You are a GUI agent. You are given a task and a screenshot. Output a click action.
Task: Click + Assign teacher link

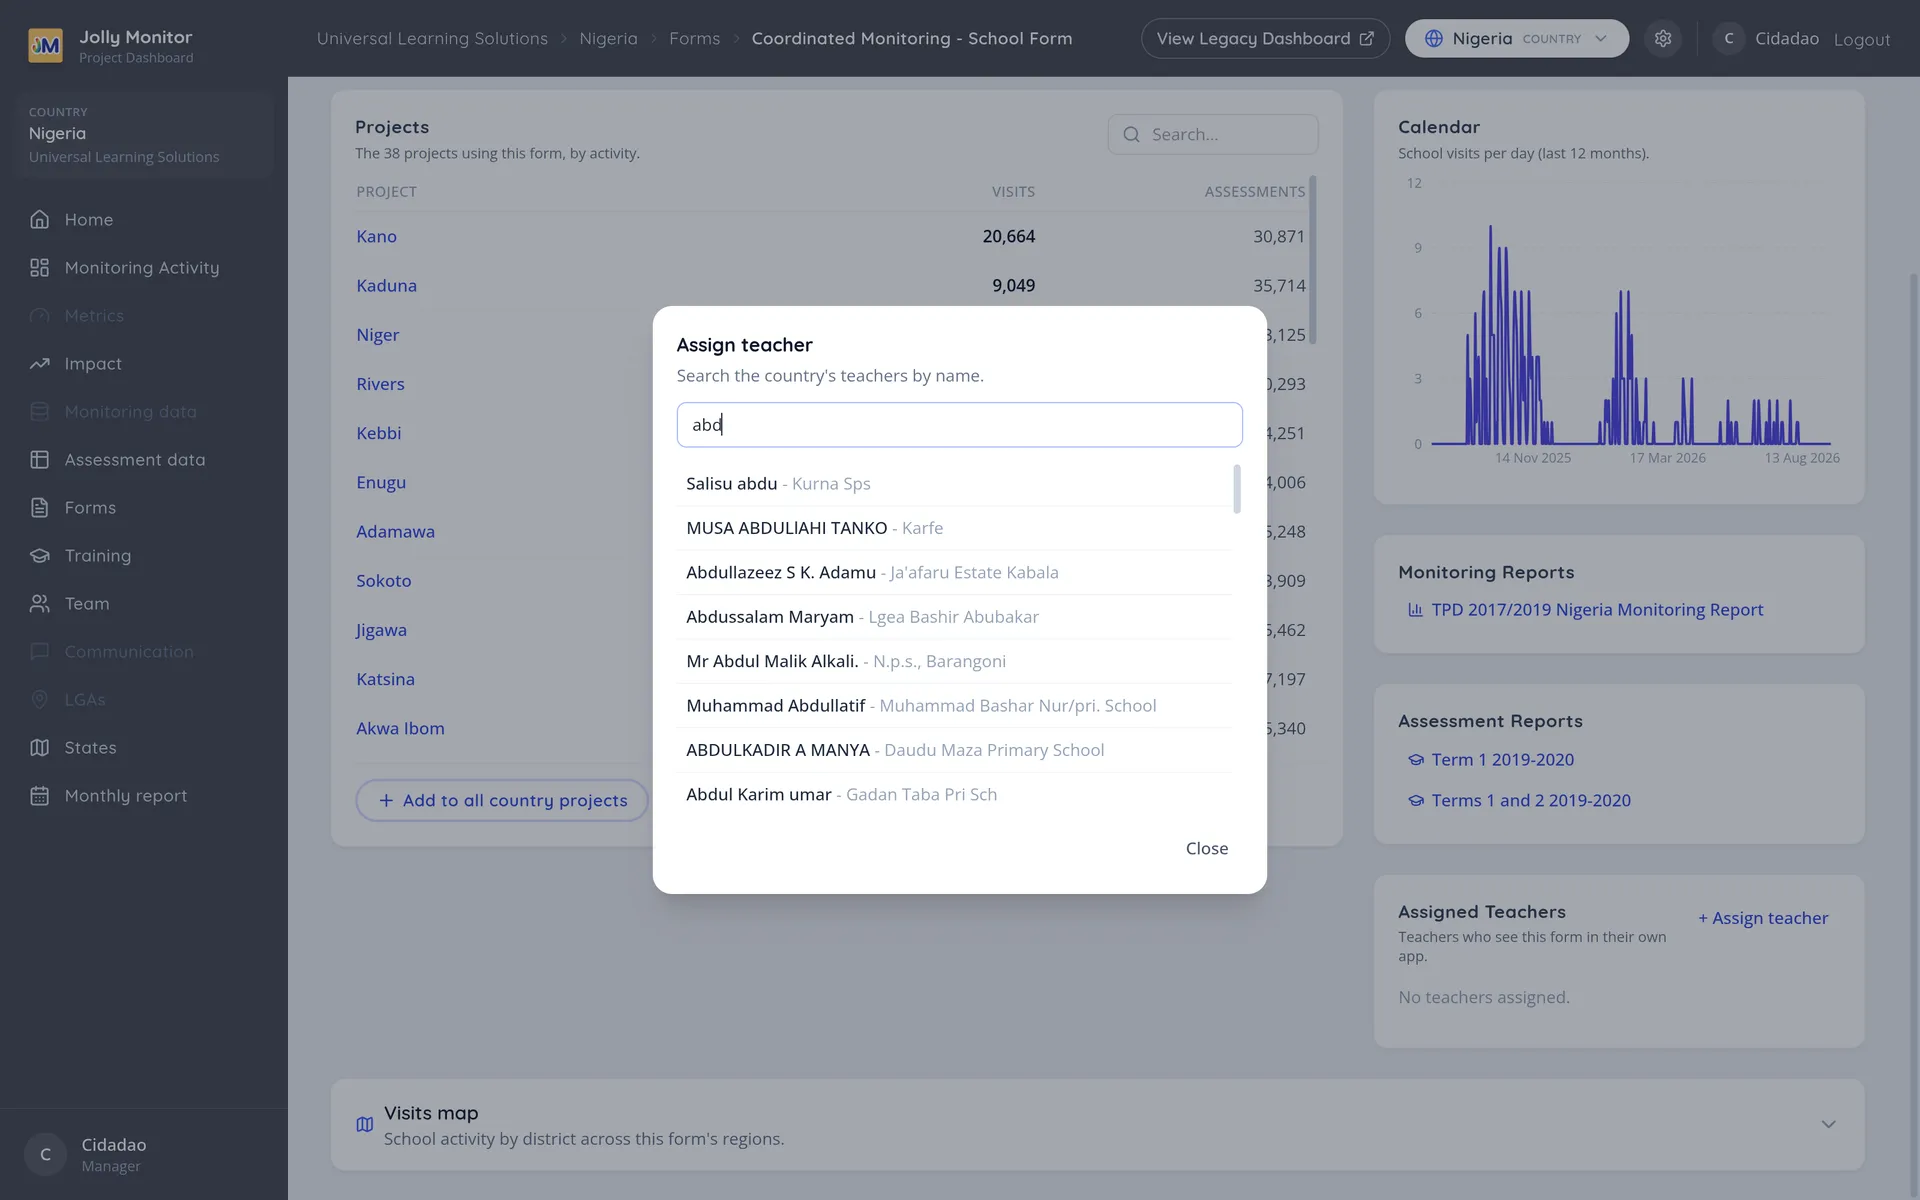coord(1763,918)
